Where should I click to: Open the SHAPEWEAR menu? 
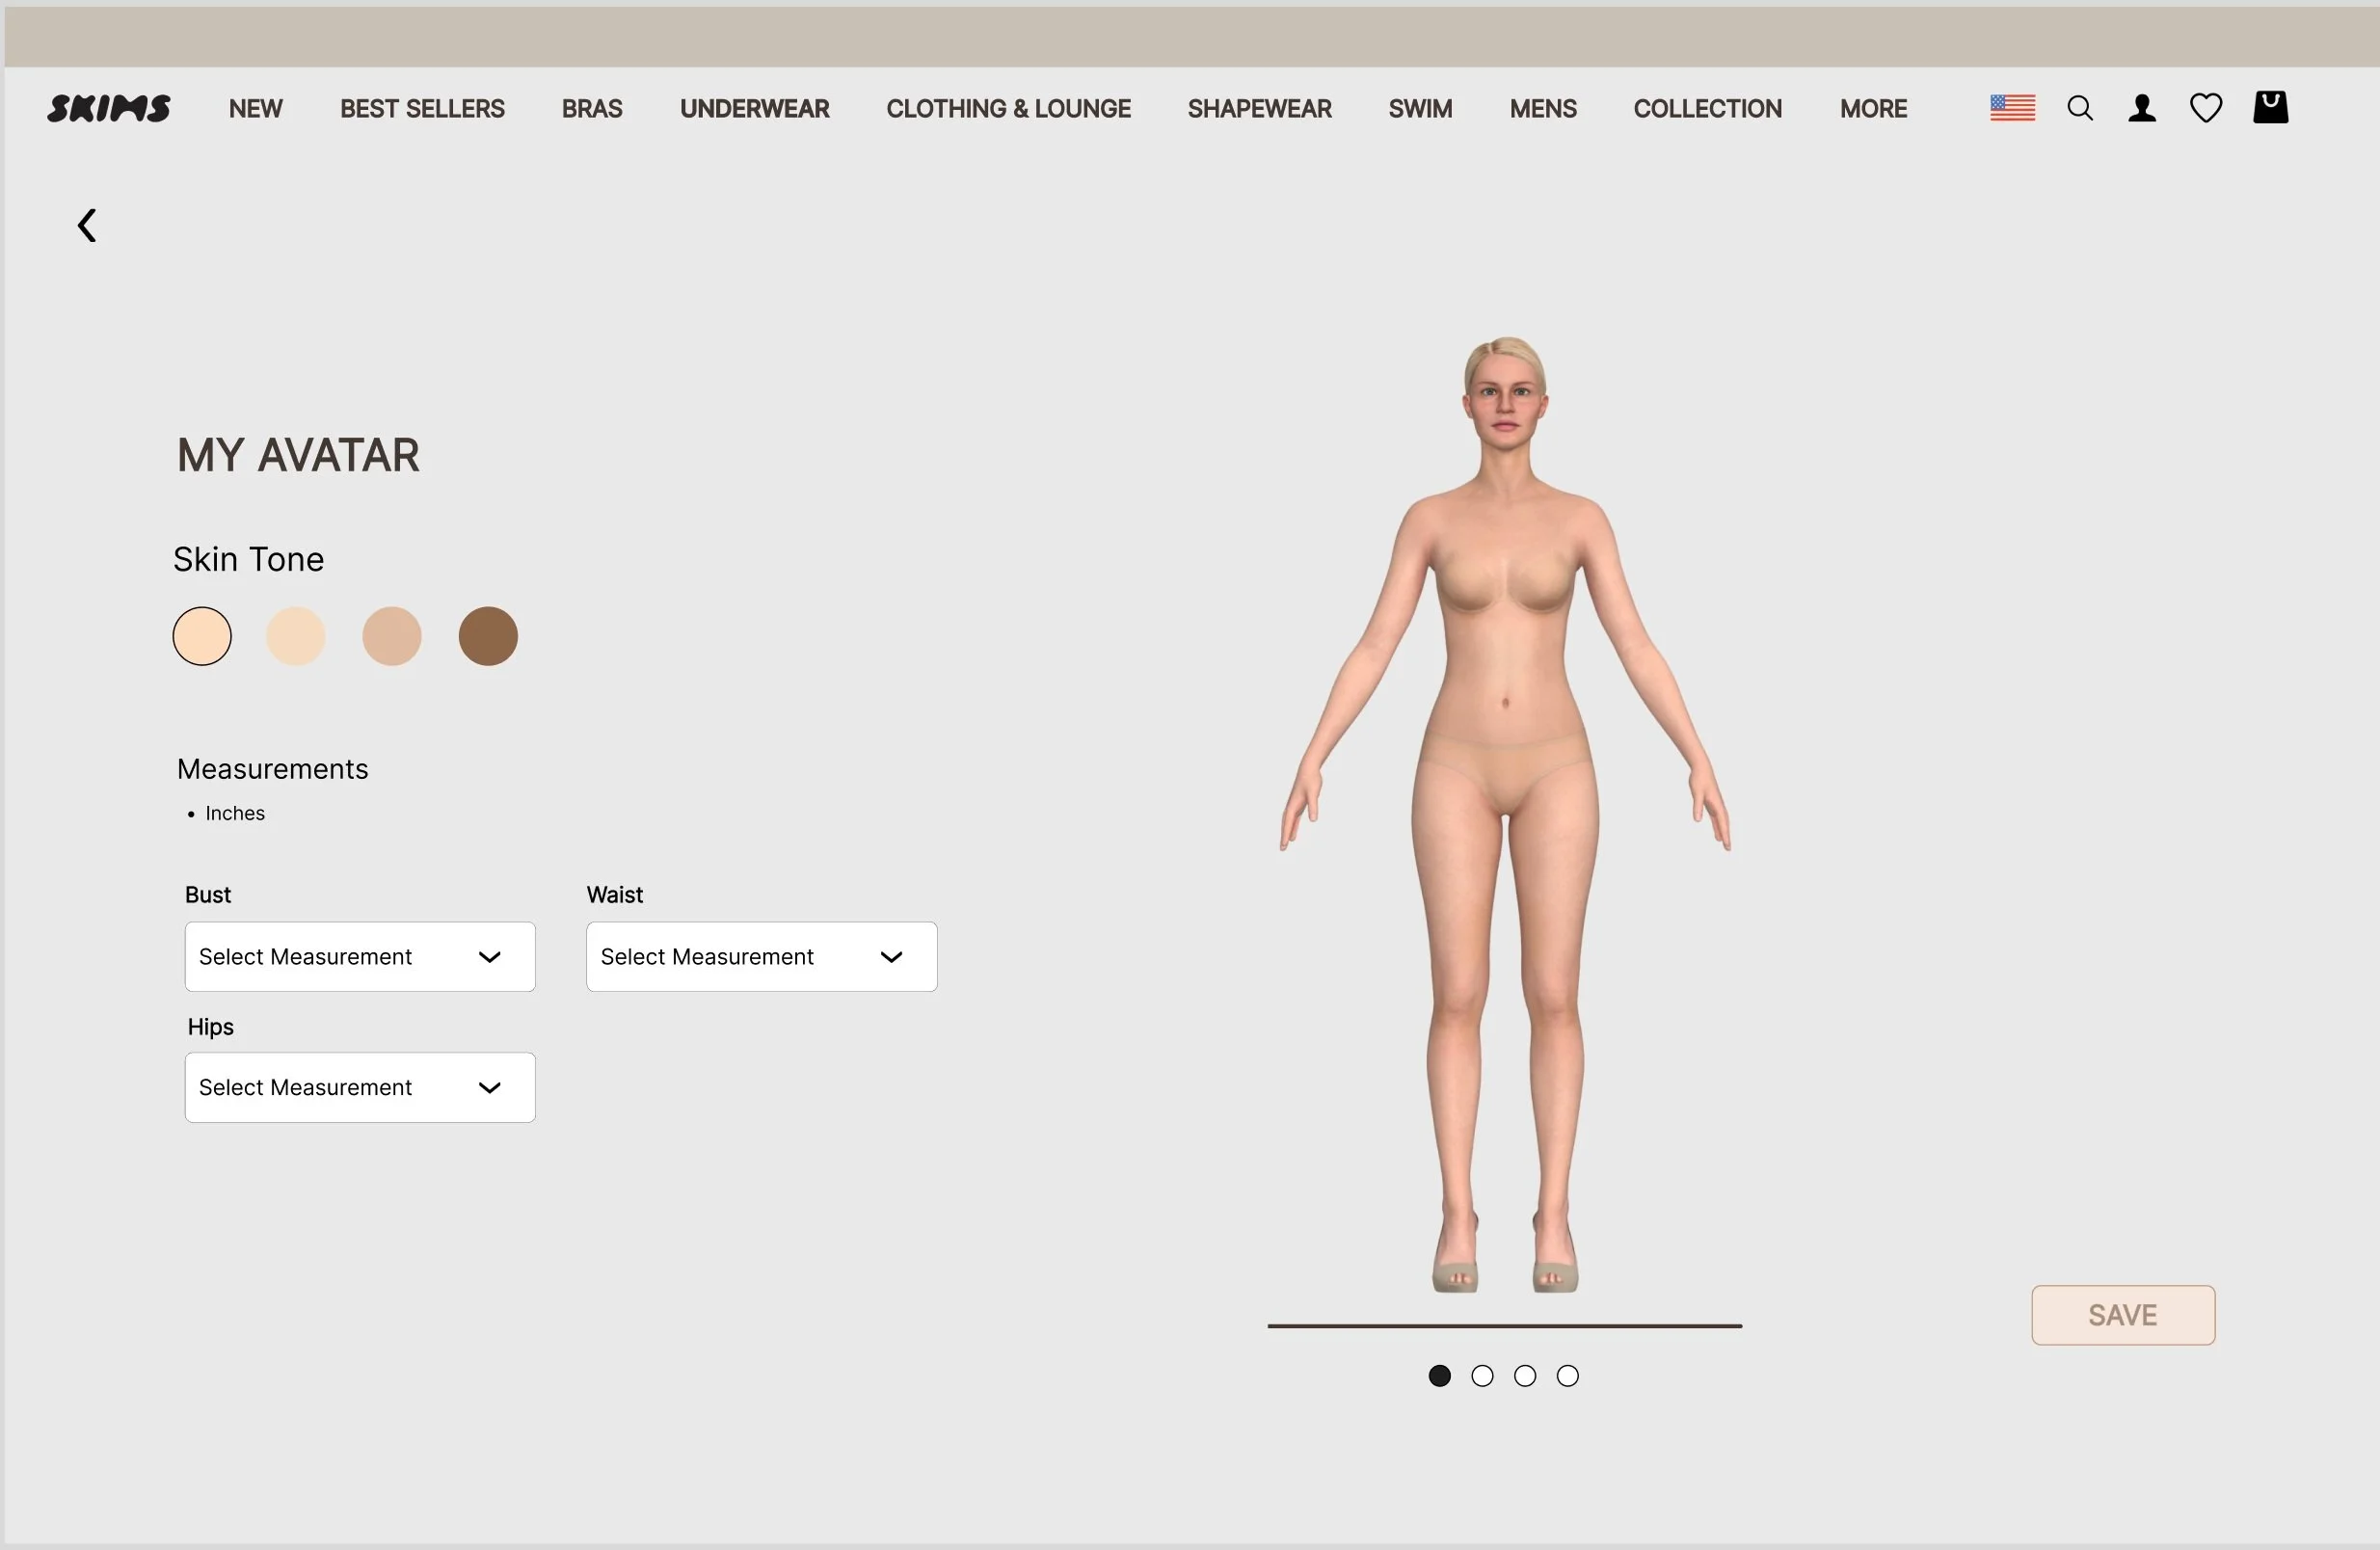(1259, 108)
